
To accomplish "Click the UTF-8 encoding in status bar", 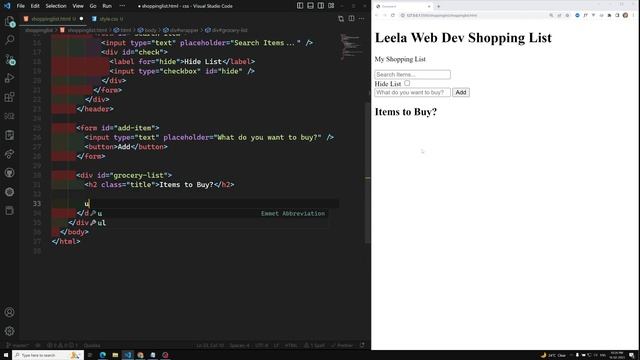I will point(261,345).
